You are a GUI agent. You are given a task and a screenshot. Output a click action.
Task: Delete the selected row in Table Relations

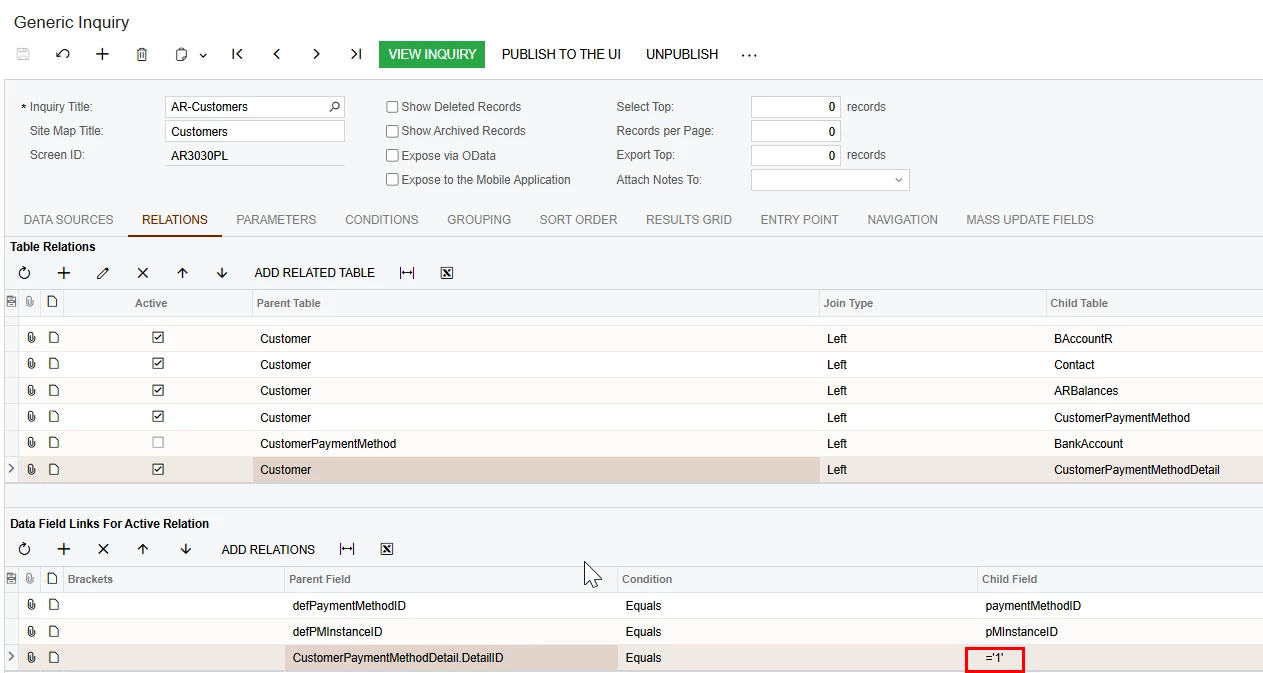click(x=143, y=273)
